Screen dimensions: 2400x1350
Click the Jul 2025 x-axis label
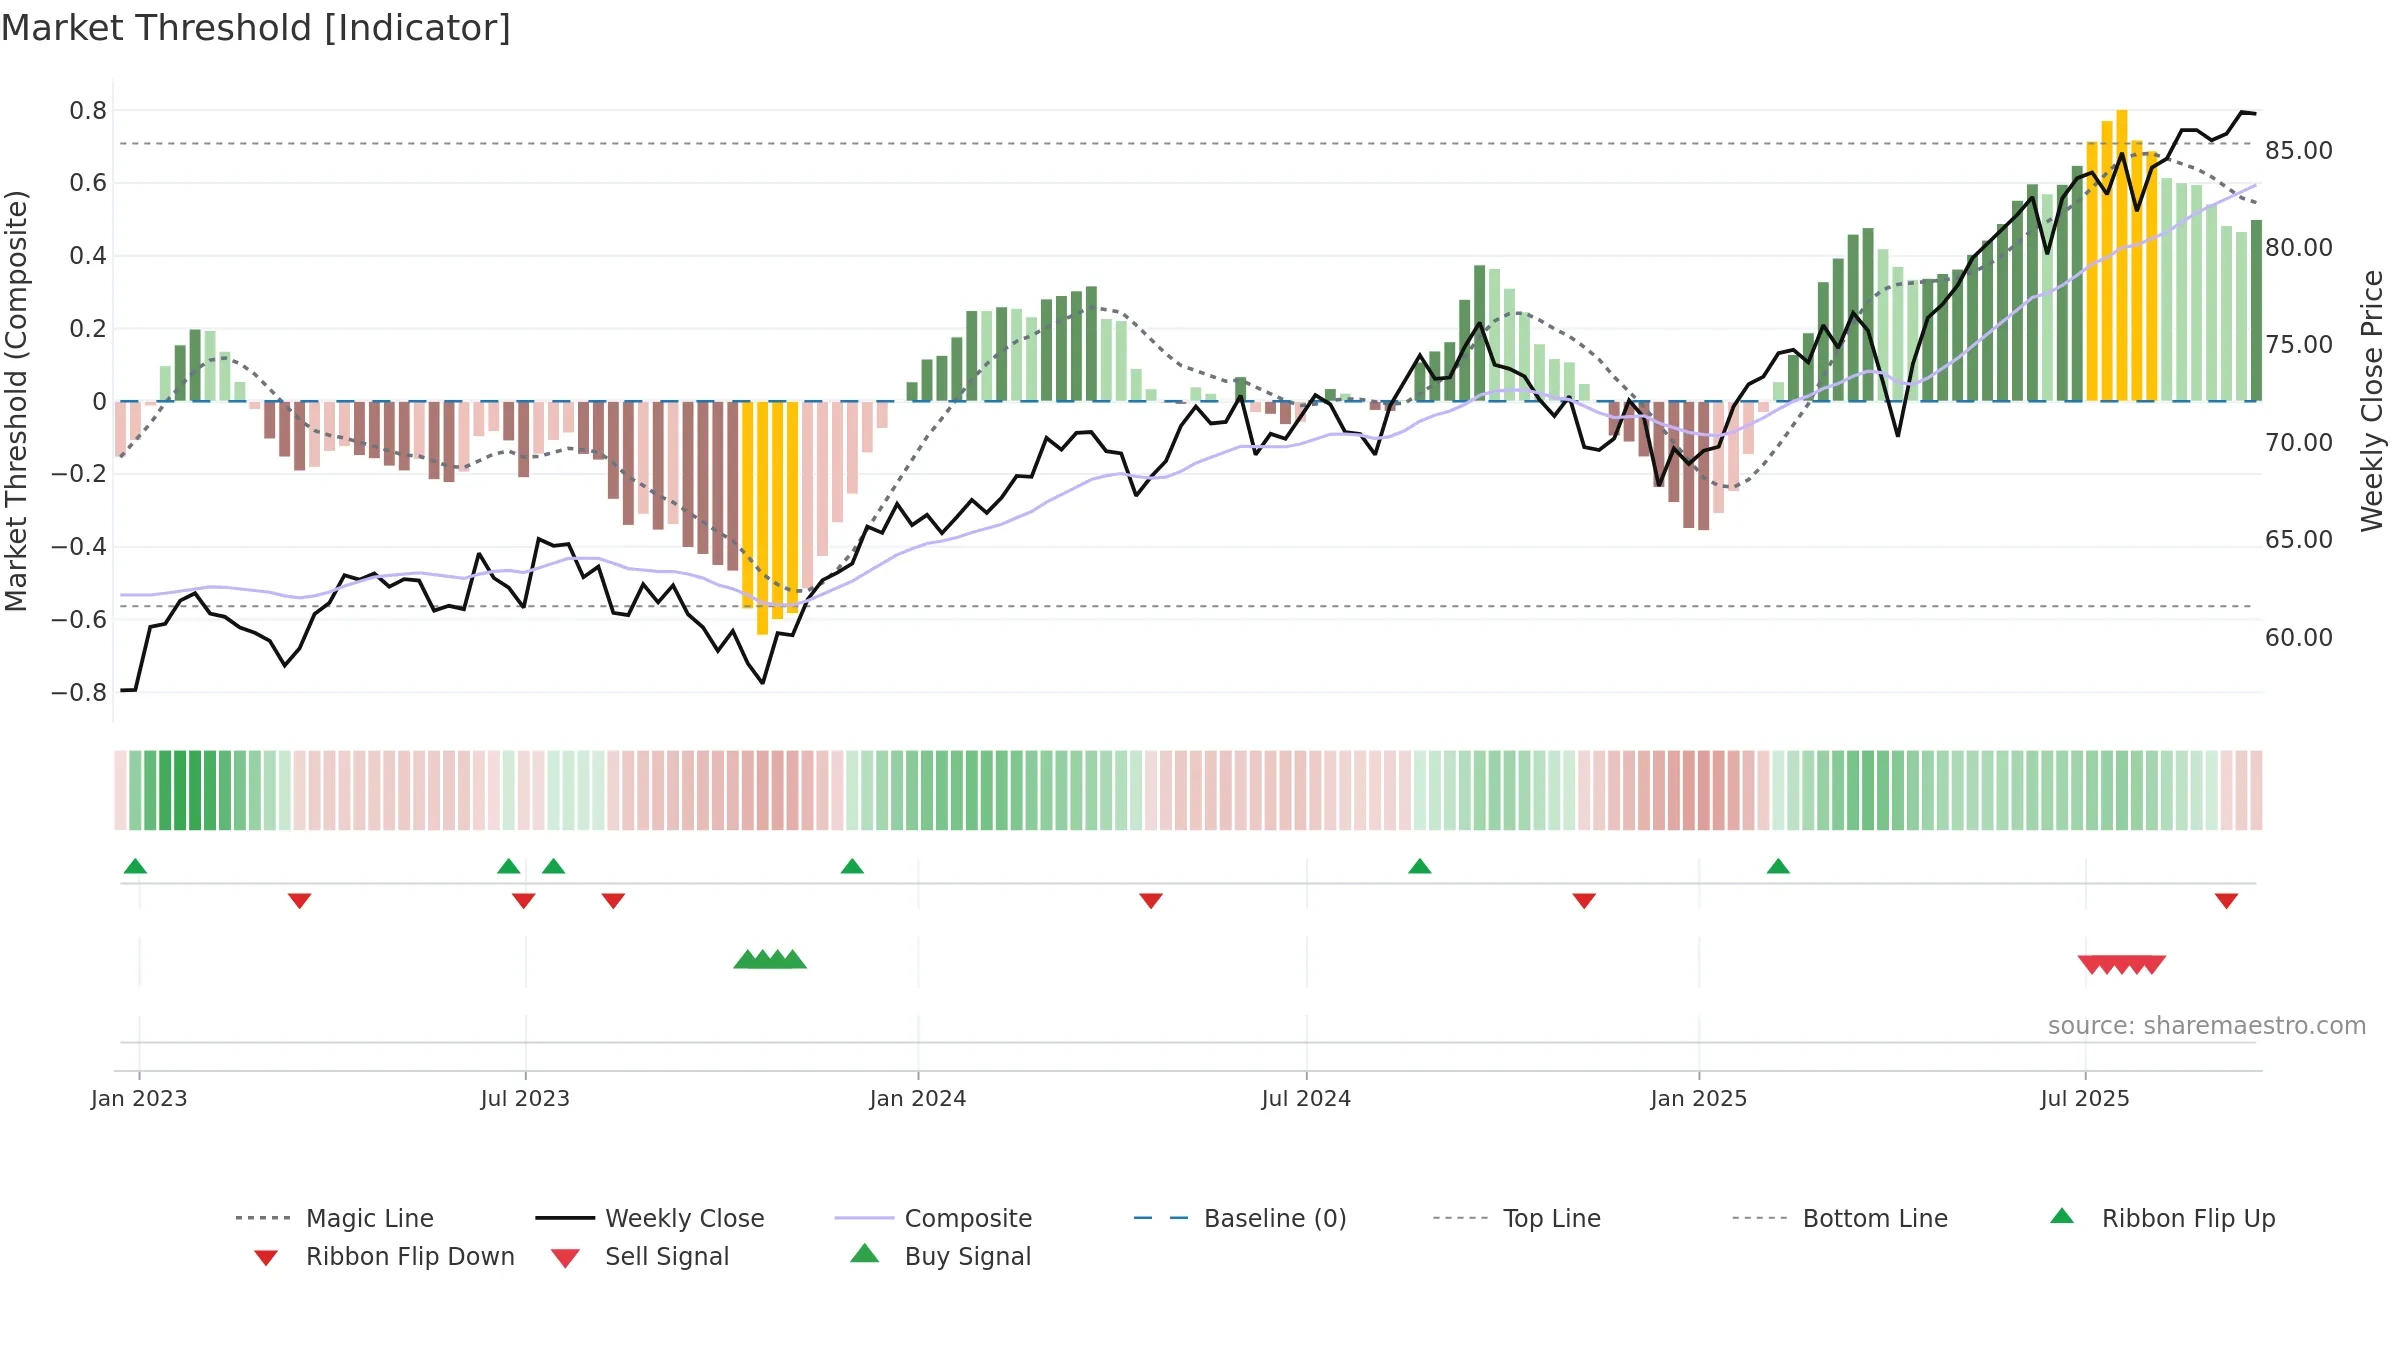coord(2085,1098)
